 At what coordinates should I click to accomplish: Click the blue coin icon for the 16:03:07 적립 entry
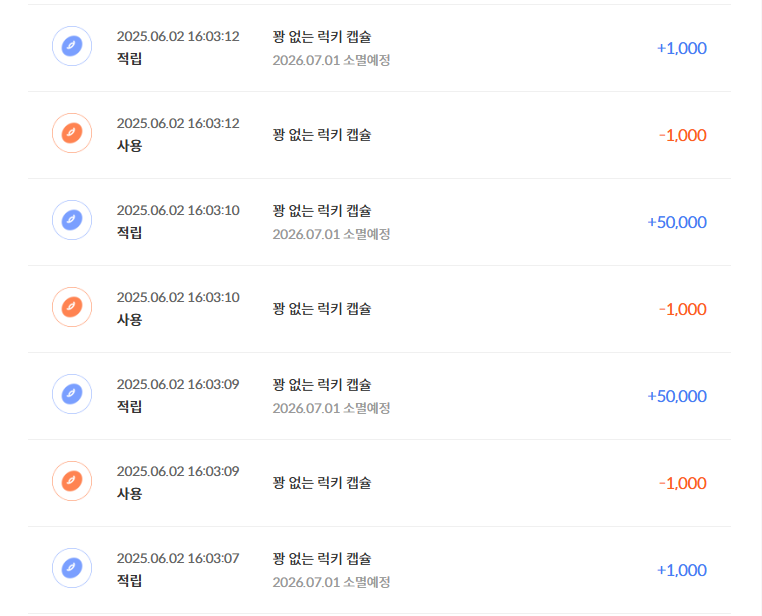click(x=72, y=568)
